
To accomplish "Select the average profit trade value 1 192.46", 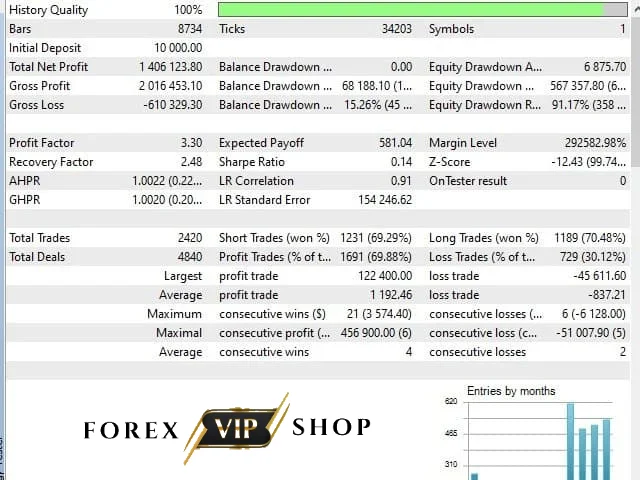I will click(391, 295).
